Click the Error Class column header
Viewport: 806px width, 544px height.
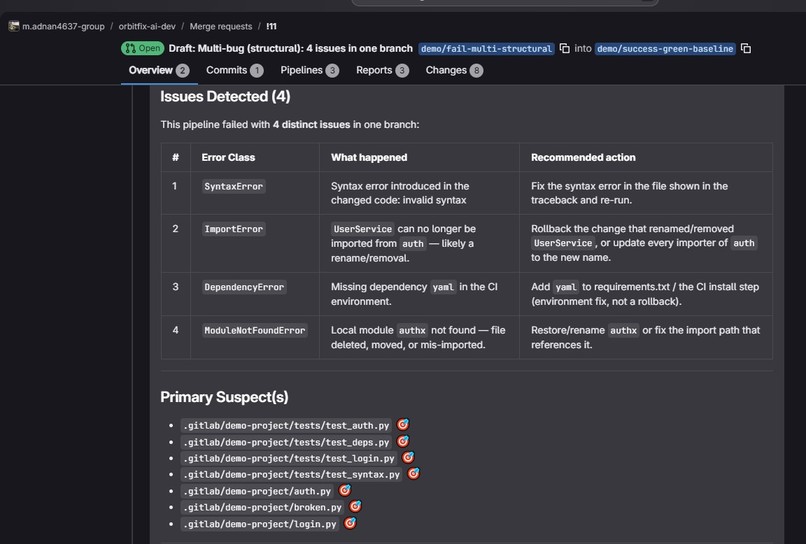[x=228, y=157]
